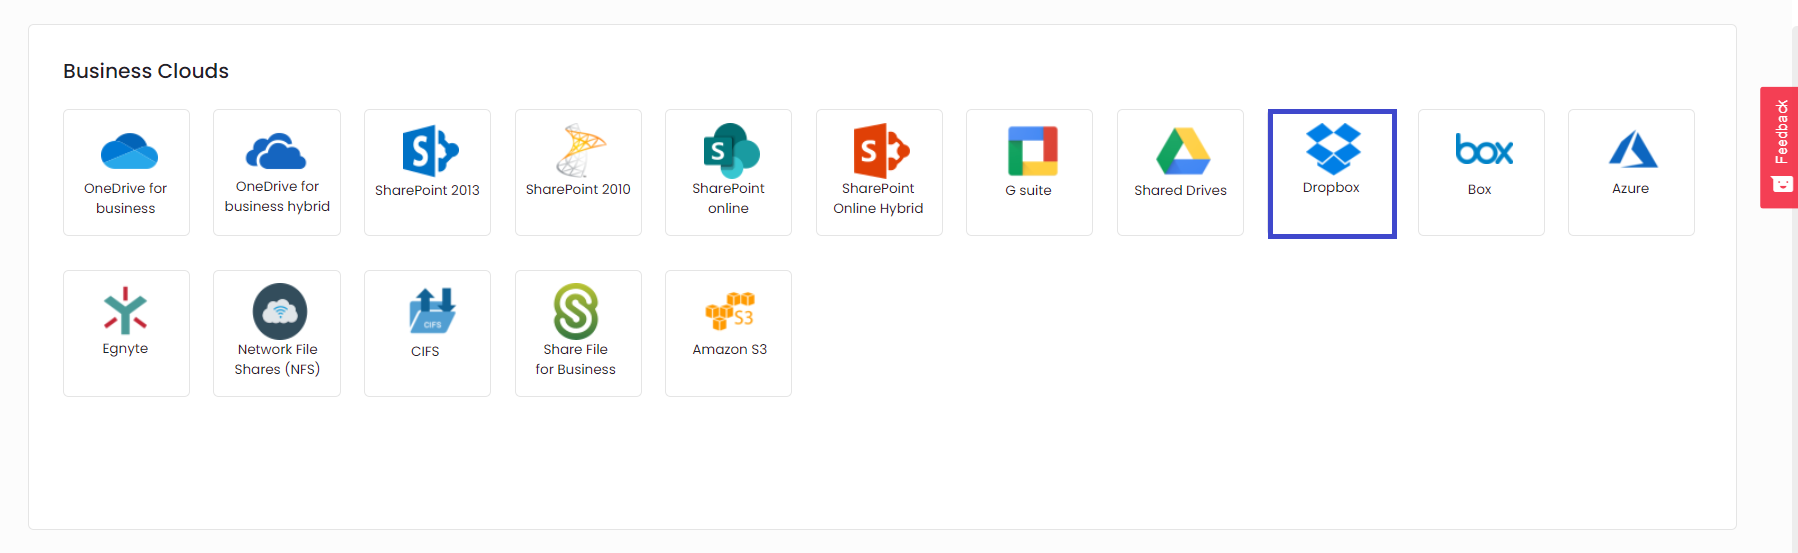Select the Amazon S3 cubes icon
The image size is (1798, 553).
click(730, 311)
